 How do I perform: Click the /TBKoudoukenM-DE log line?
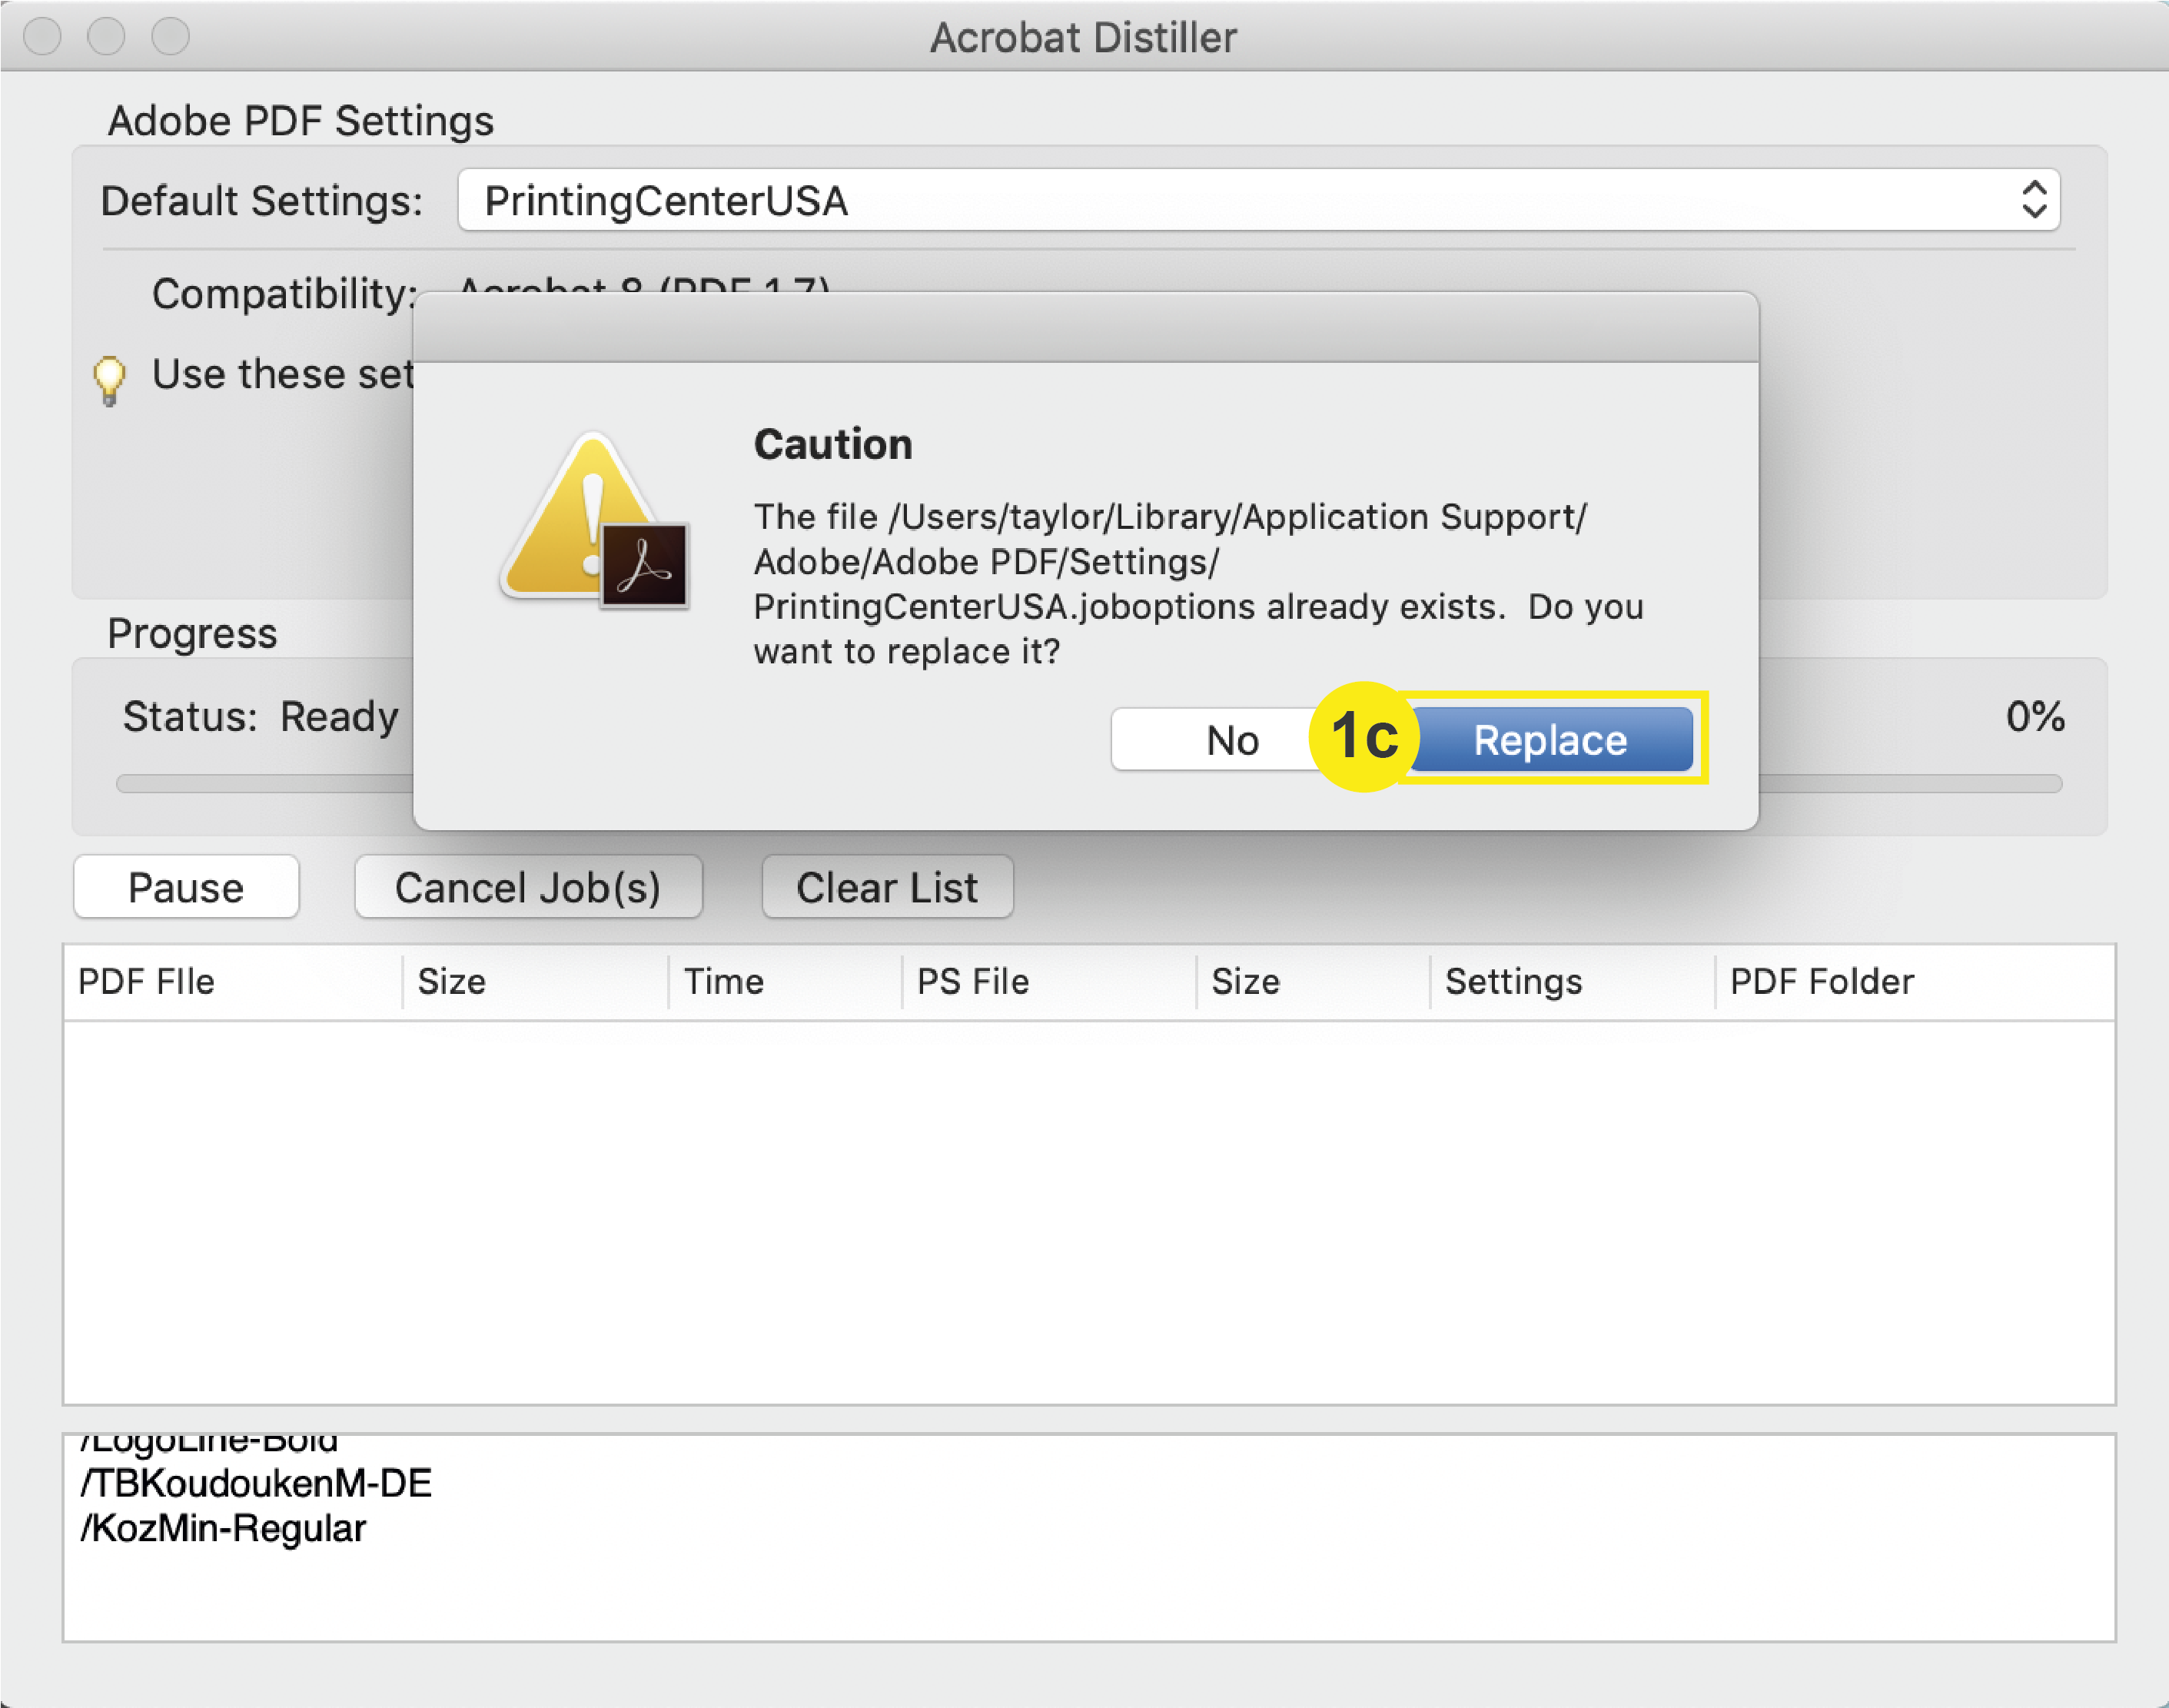coord(256,1483)
